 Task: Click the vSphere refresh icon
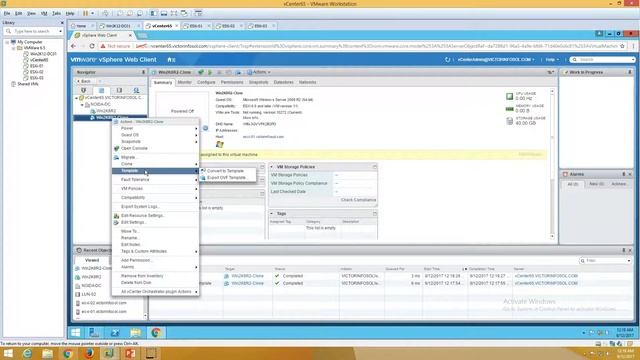[447, 60]
